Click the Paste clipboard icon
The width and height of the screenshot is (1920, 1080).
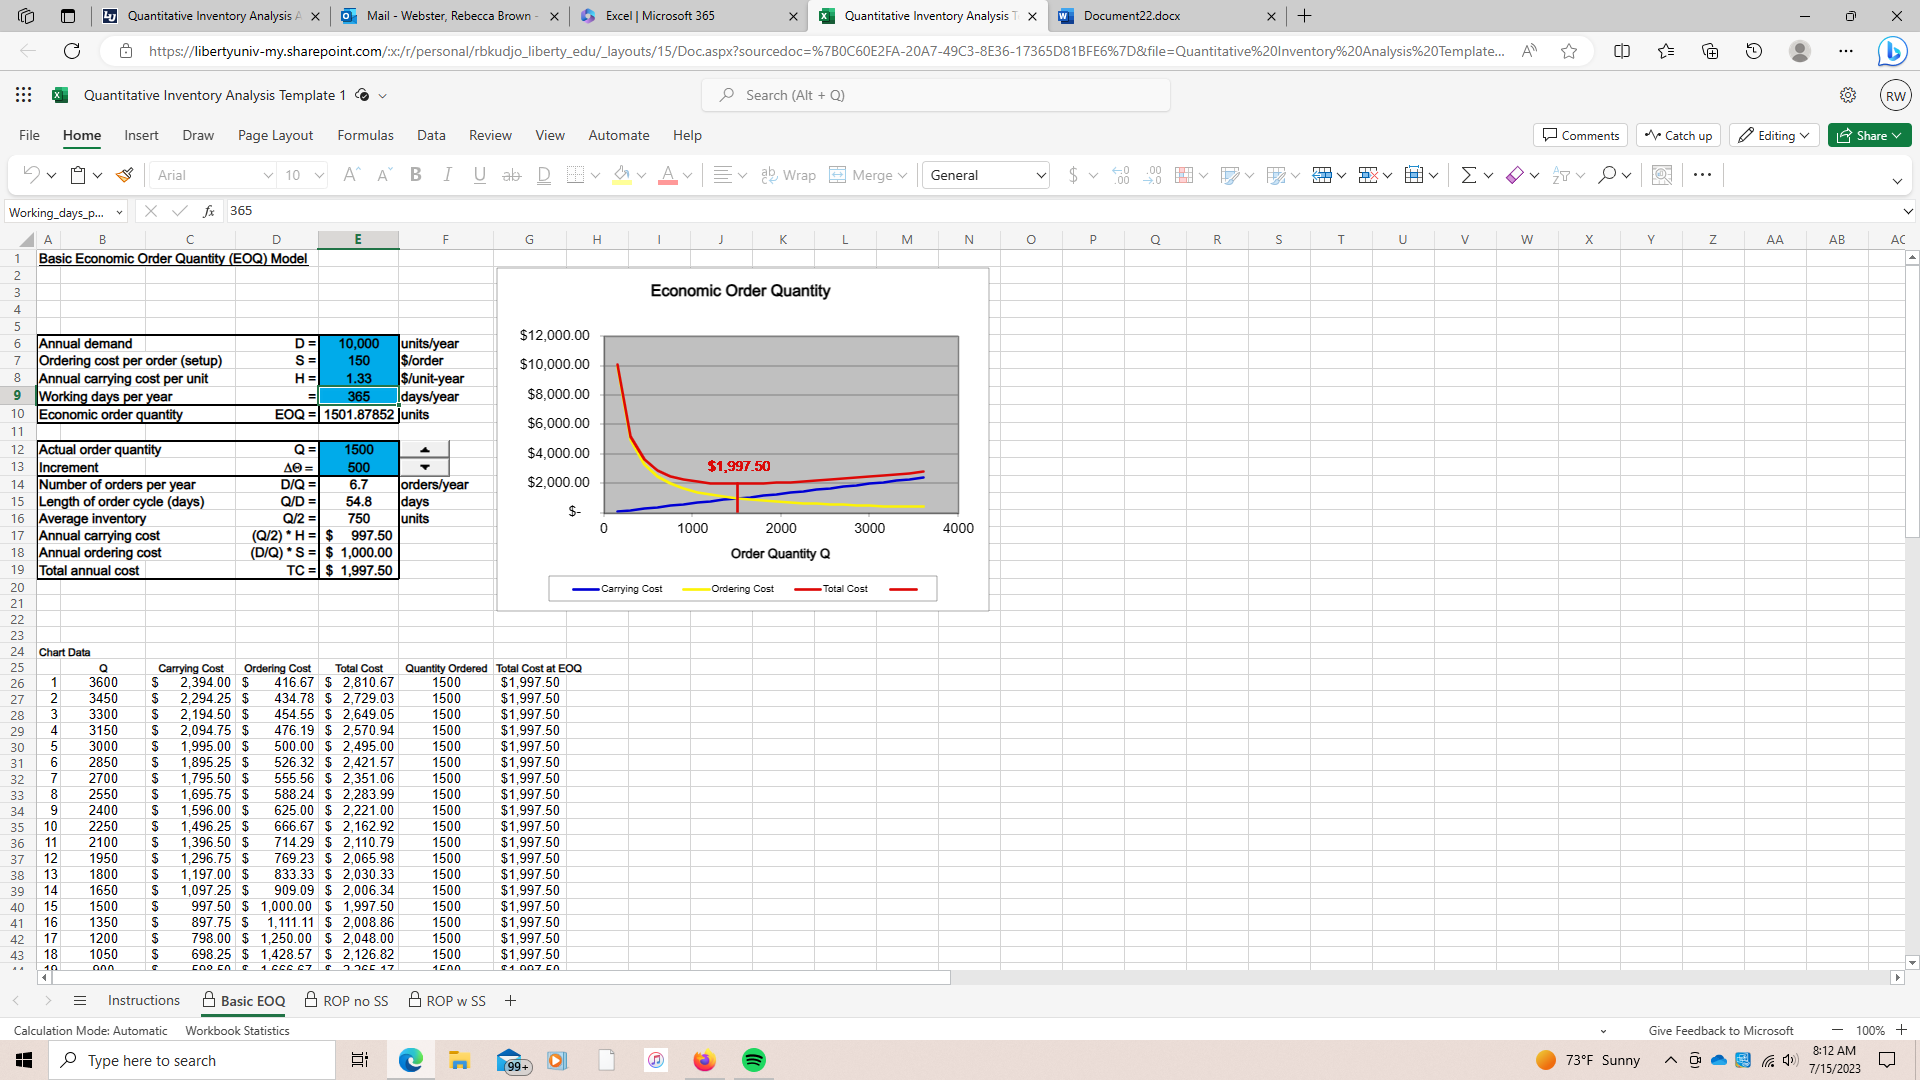(x=78, y=175)
